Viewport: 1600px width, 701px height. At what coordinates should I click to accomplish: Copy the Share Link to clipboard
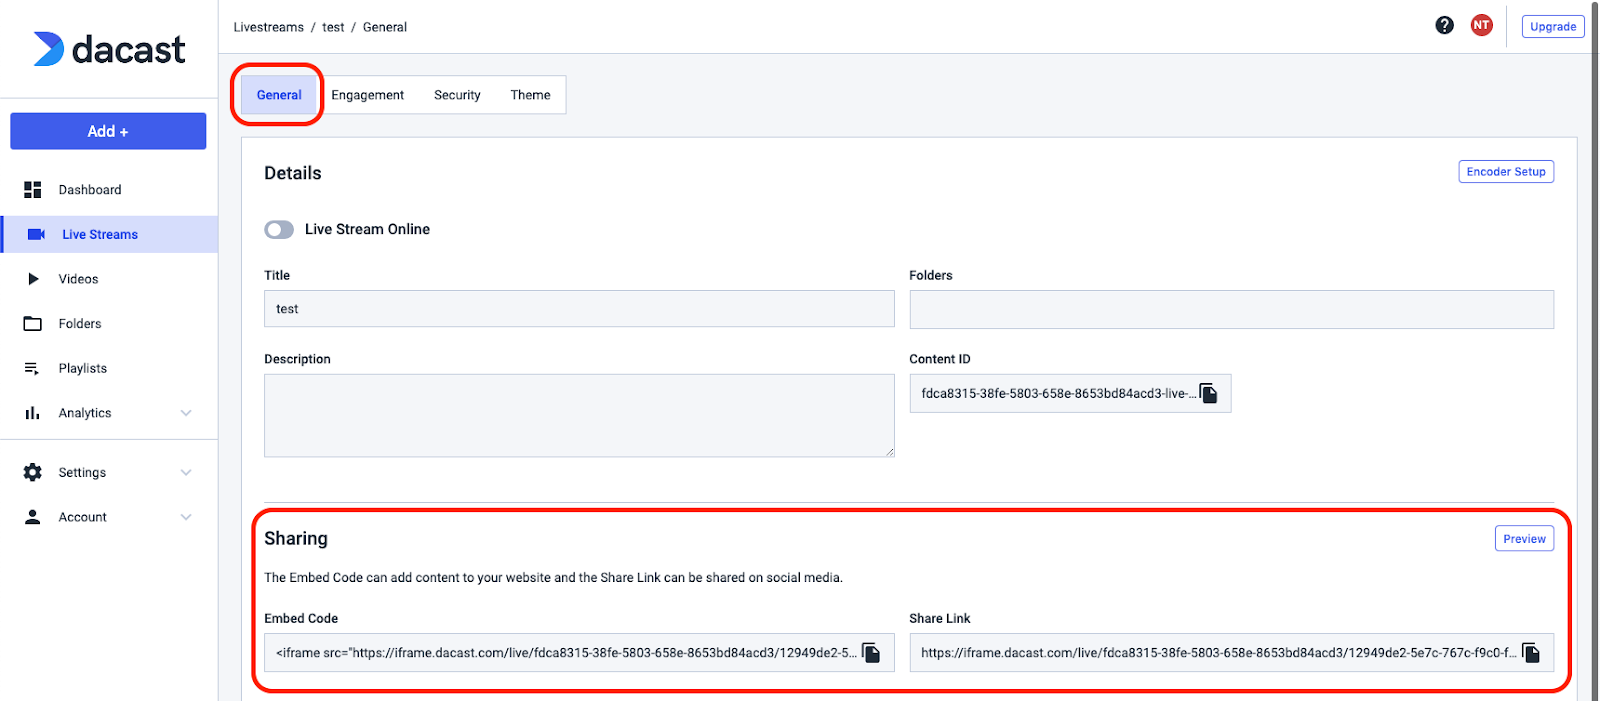1531,653
